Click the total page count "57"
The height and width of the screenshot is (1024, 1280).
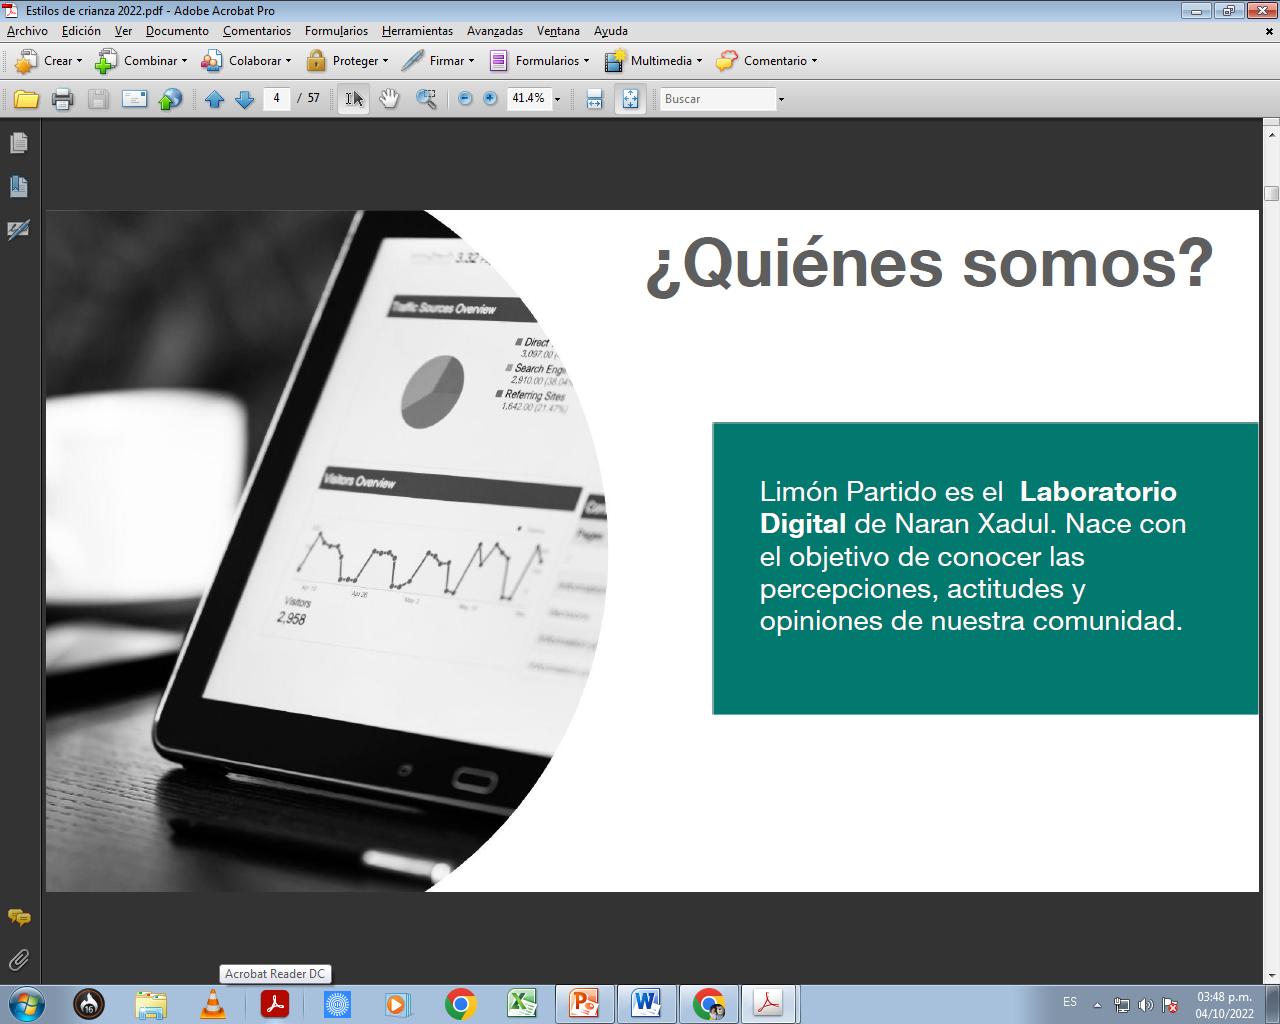pos(314,98)
